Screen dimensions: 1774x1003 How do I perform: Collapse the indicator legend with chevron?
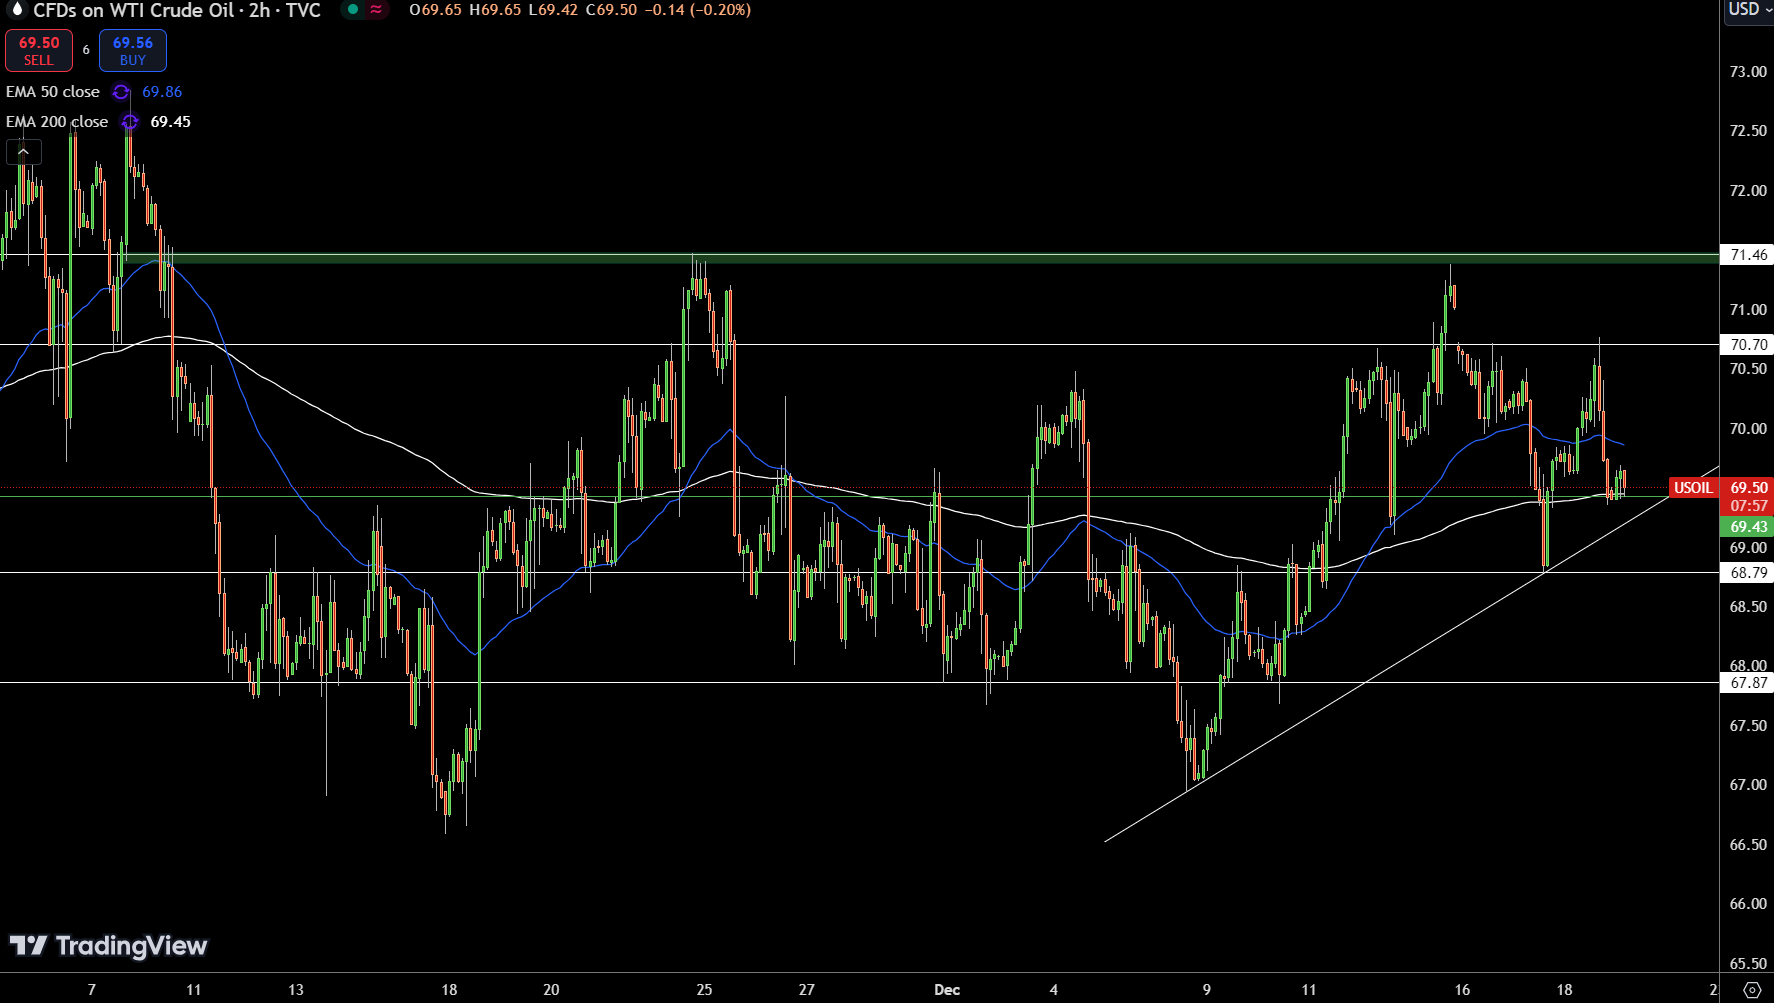tap(24, 152)
